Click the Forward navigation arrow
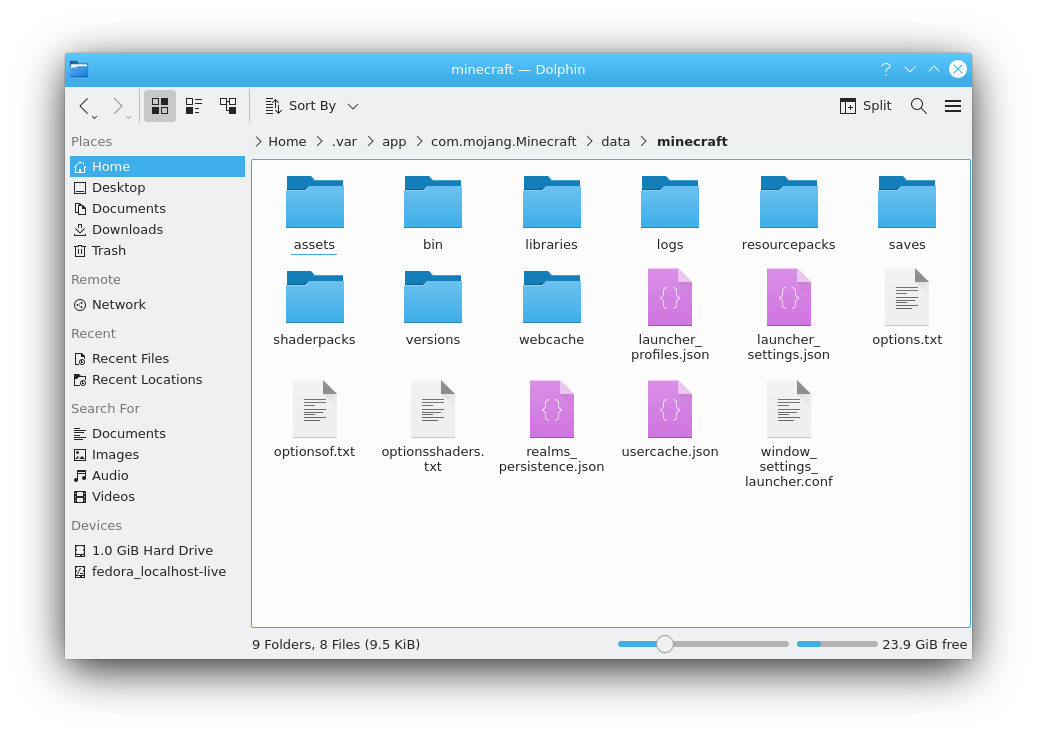The height and width of the screenshot is (736, 1037). [118, 106]
